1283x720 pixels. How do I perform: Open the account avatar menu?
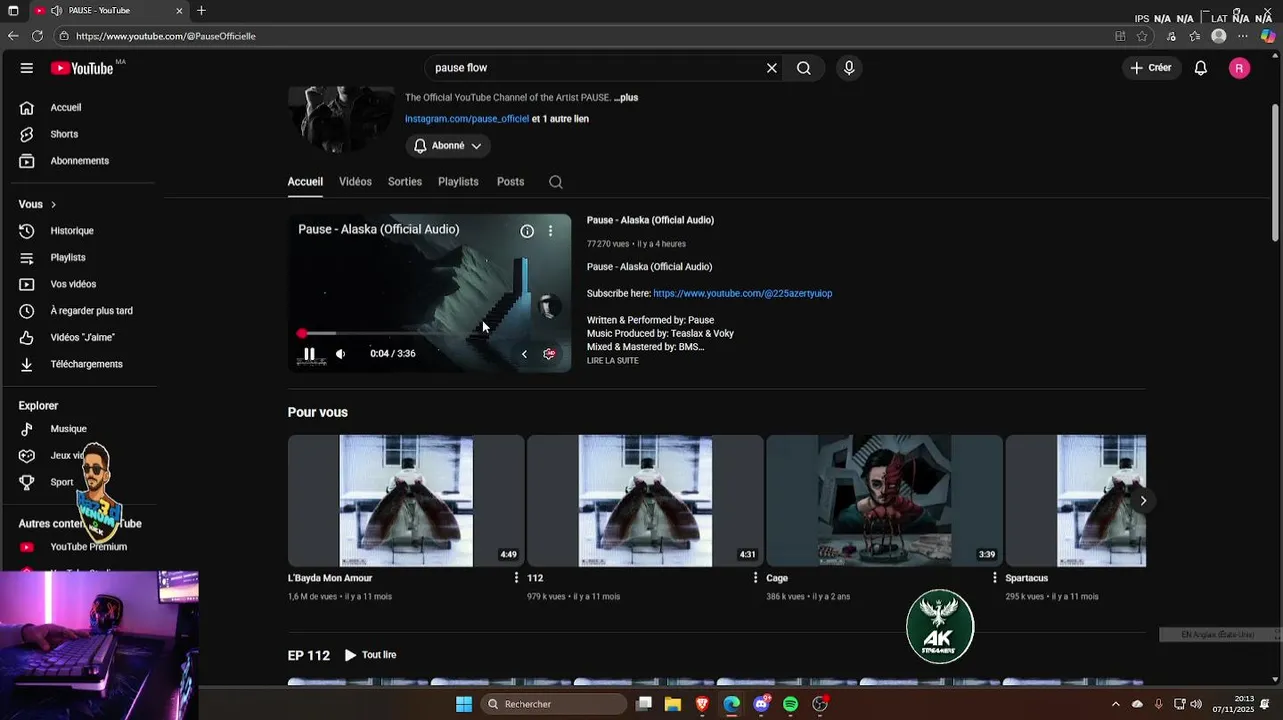pyautogui.click(x=1239, y=68)
